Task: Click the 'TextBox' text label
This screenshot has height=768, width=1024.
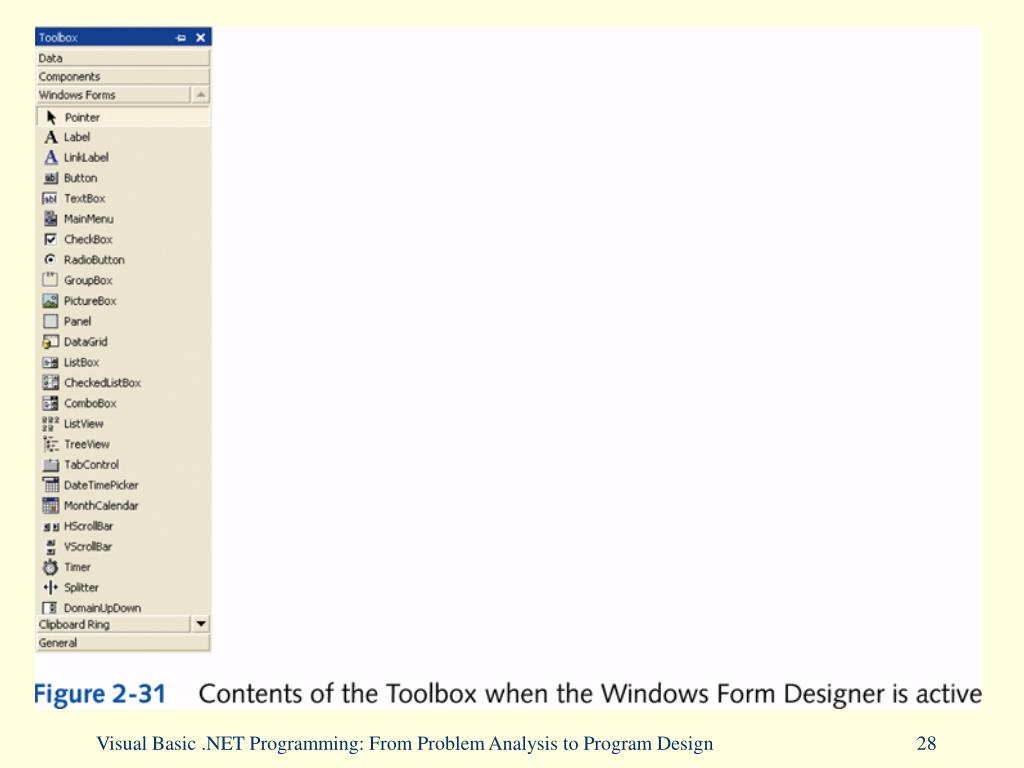Action: 84,199
